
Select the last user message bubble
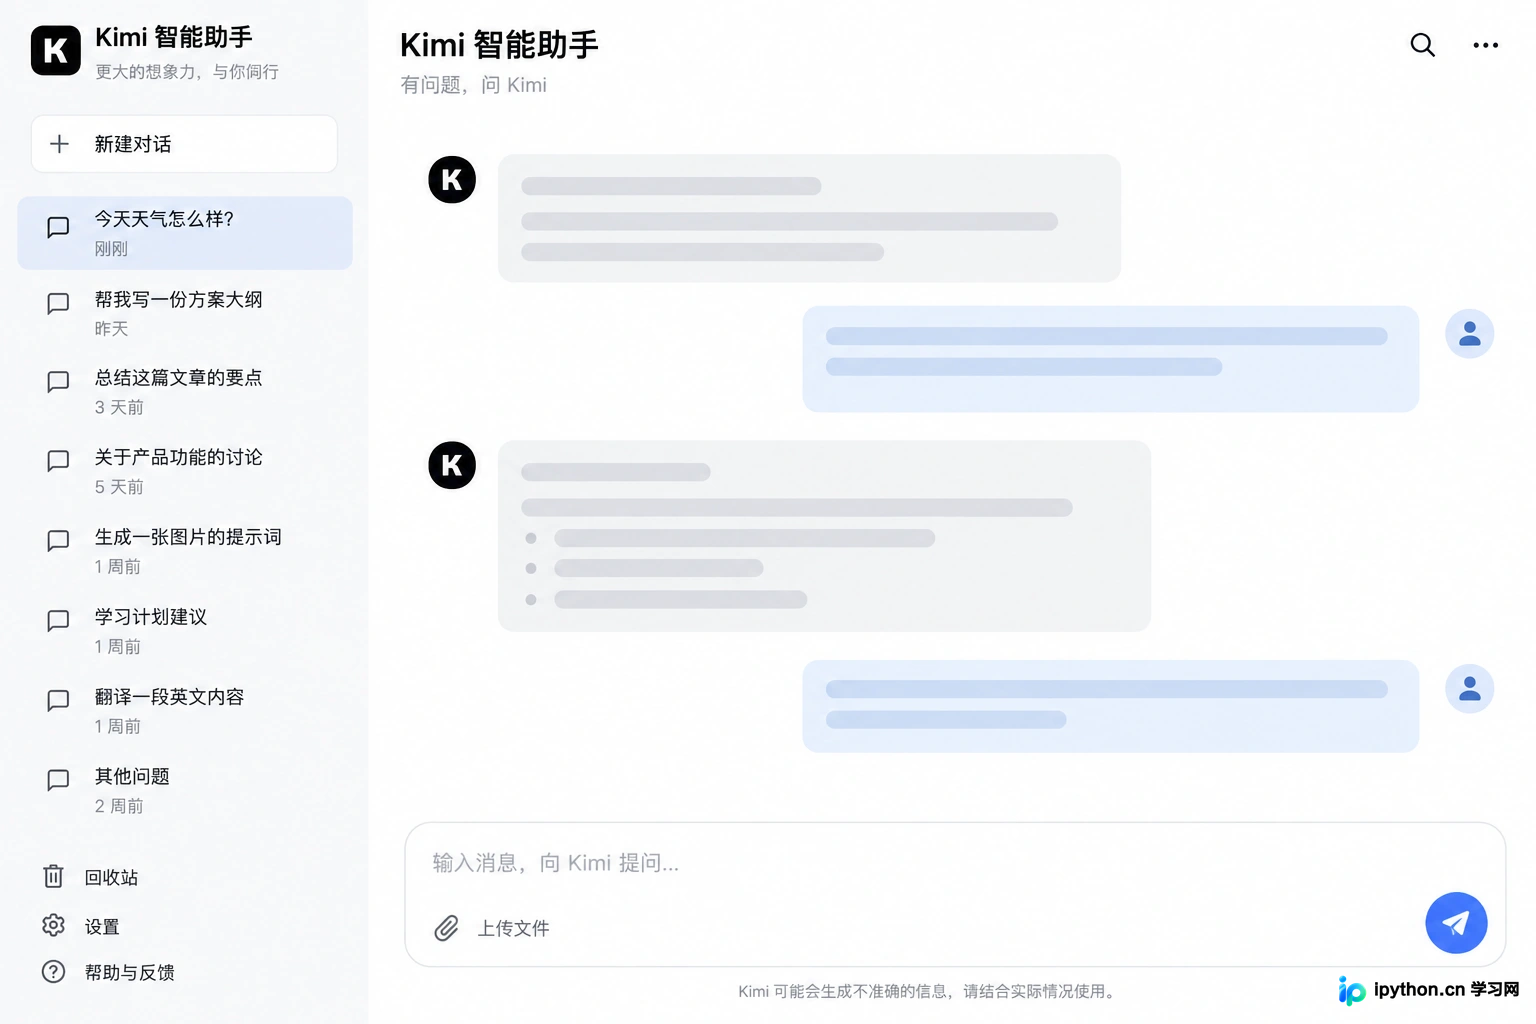tap(1111, 706)
